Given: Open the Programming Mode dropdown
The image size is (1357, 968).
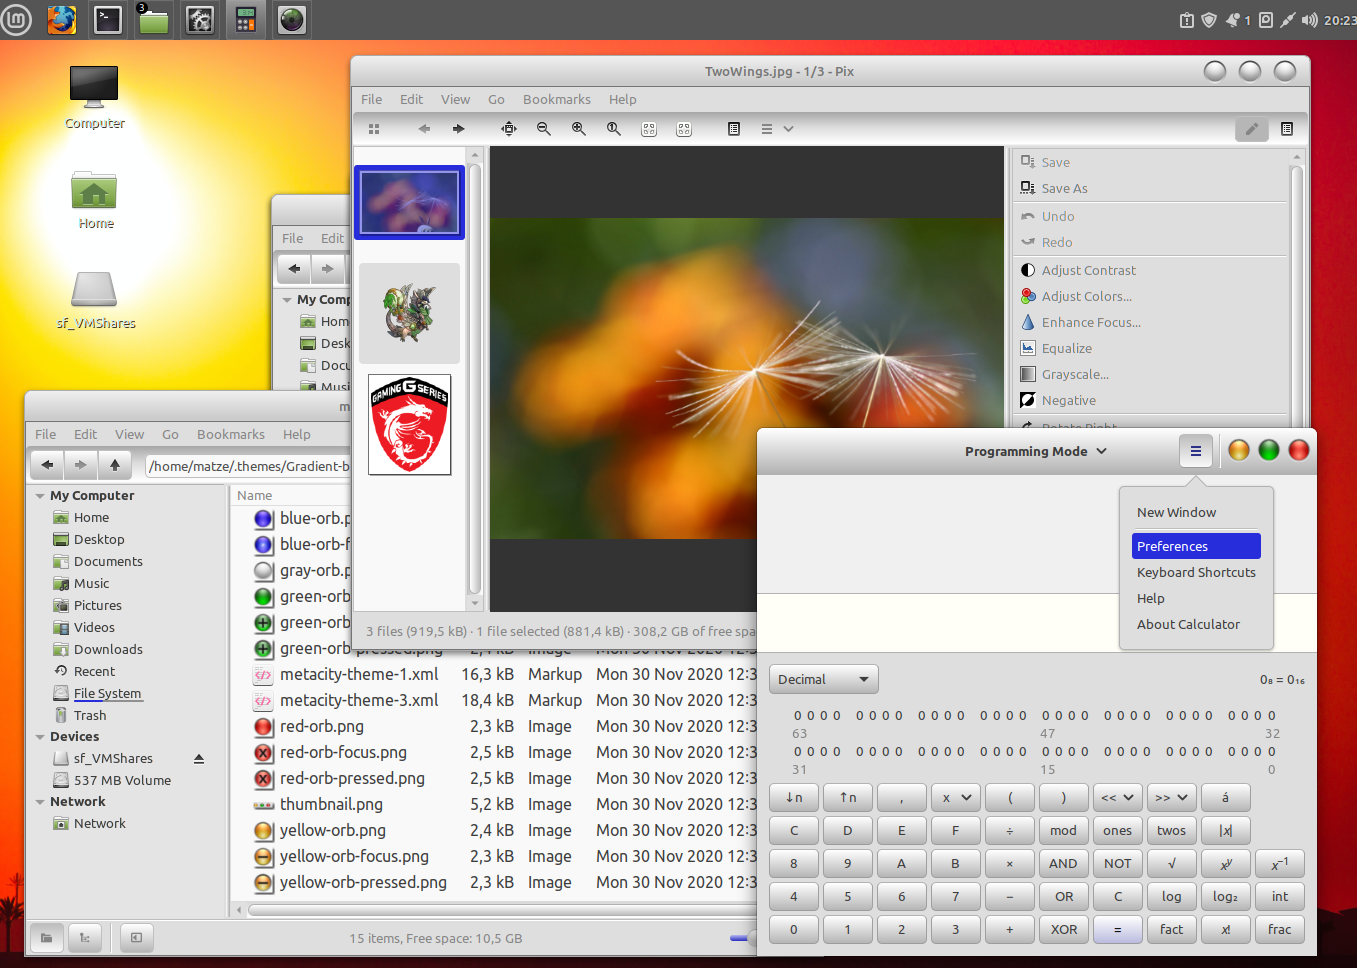Looking at the screenshot, I should coord(1036,451).
